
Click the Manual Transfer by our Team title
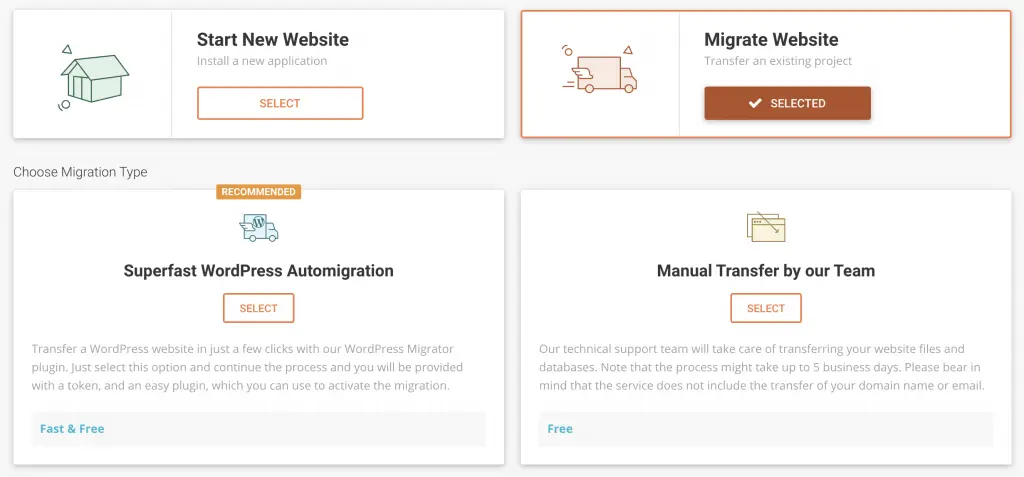(766, 270)
